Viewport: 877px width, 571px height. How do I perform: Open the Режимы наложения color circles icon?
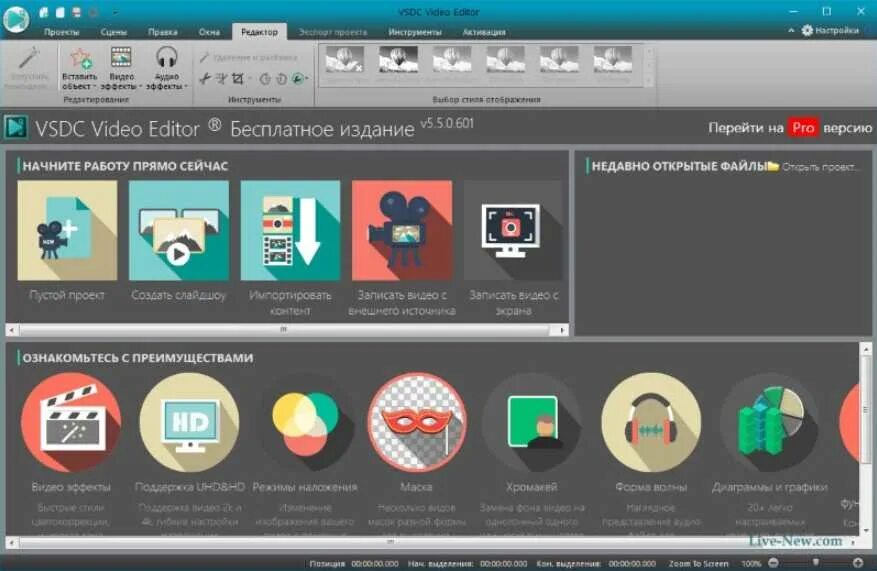click(x=305, y=422)
